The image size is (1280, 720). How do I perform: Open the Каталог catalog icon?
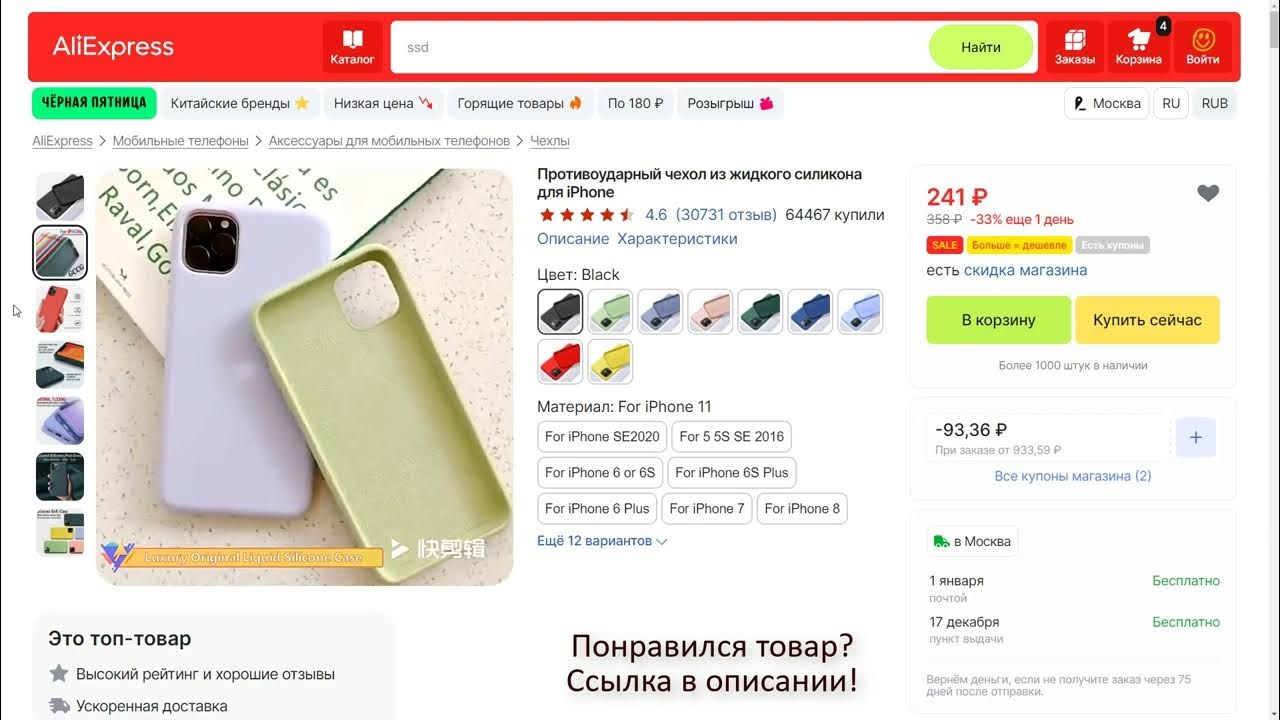pos(352,47)
